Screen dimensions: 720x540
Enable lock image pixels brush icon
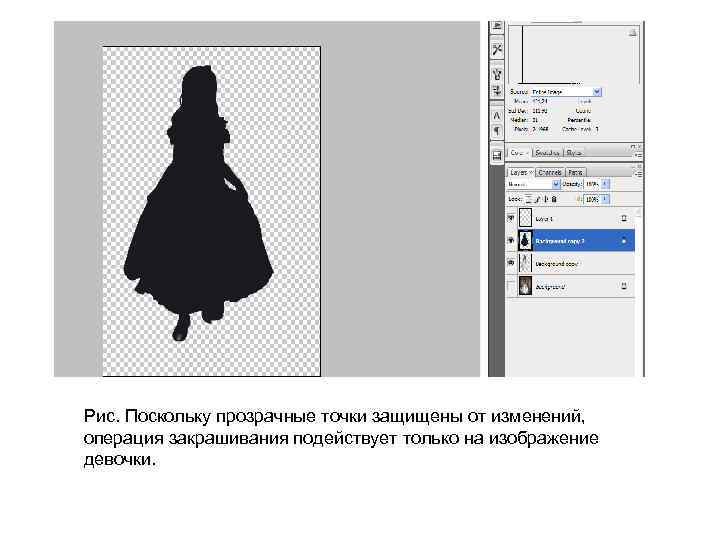coord(537,199)
